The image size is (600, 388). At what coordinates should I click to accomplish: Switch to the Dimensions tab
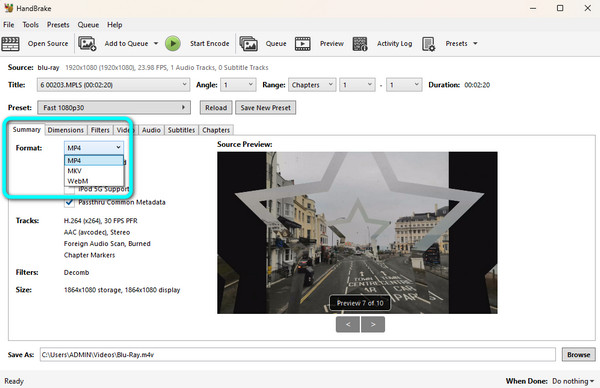click(65, 130)
